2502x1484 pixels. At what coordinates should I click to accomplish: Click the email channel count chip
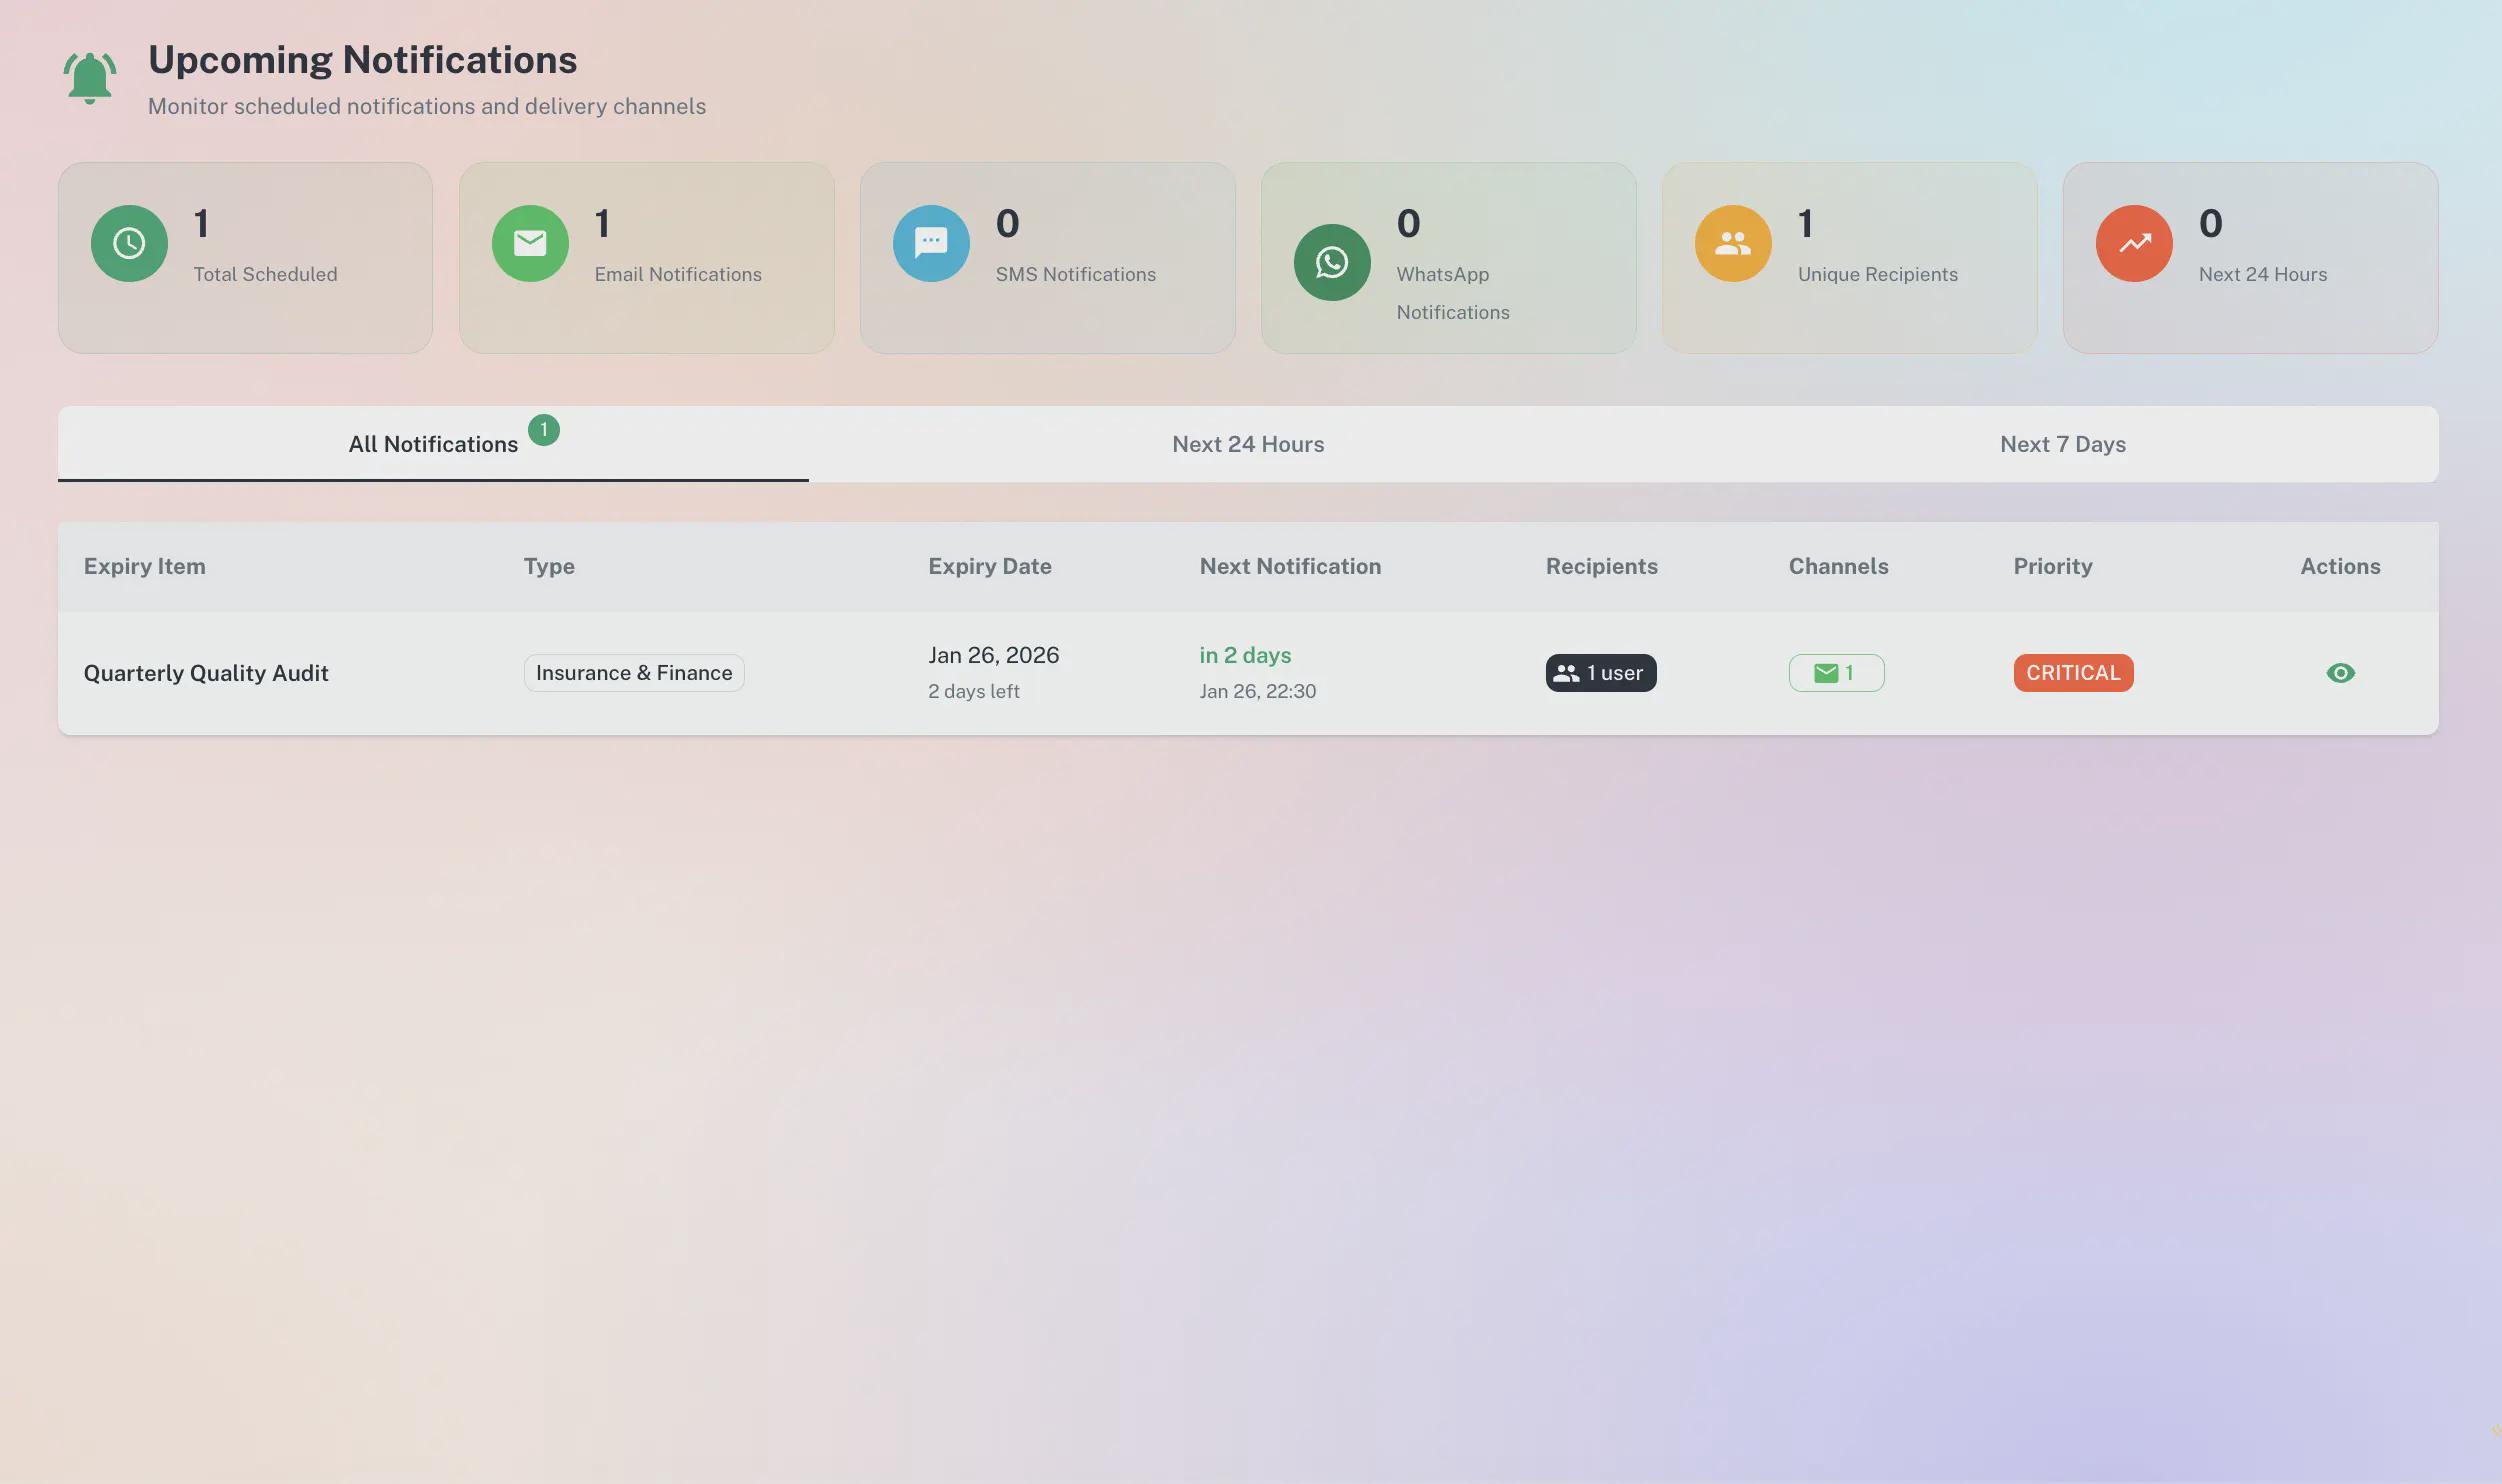coord(1836,673)
